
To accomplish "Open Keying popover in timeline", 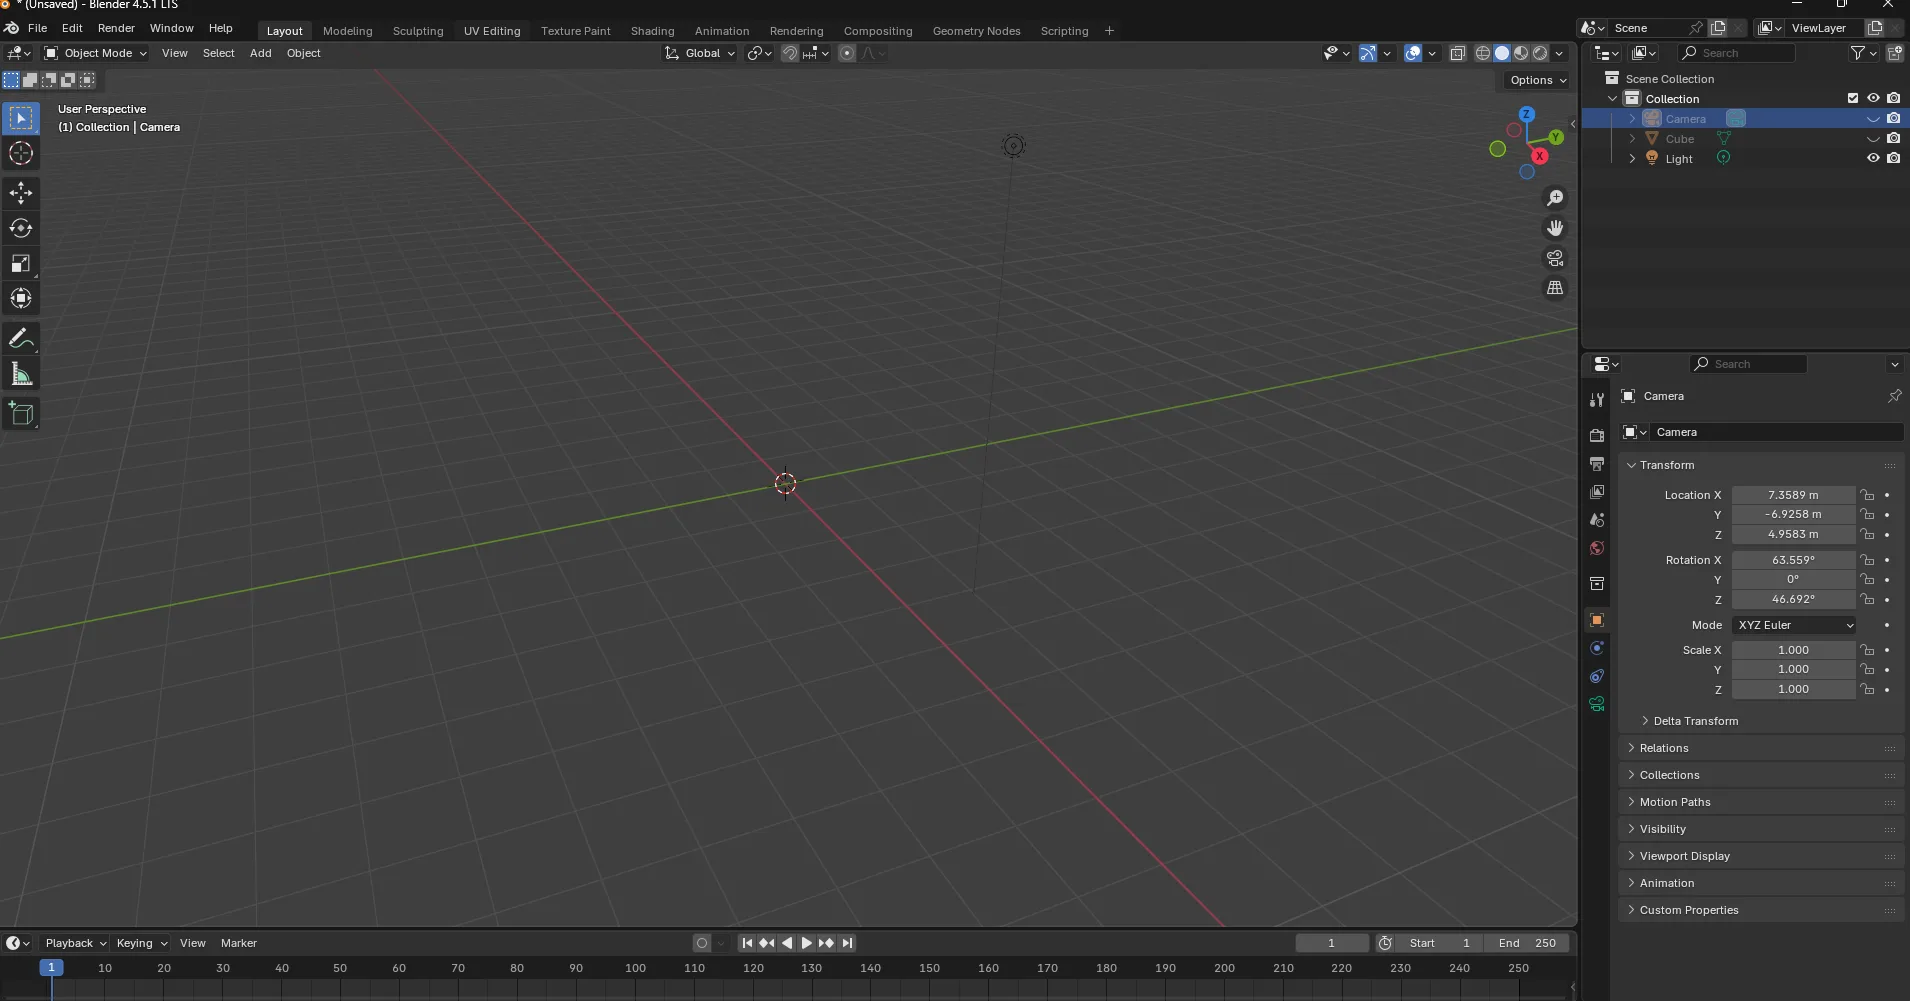I will pyautogui.click(x=141, y=943).
